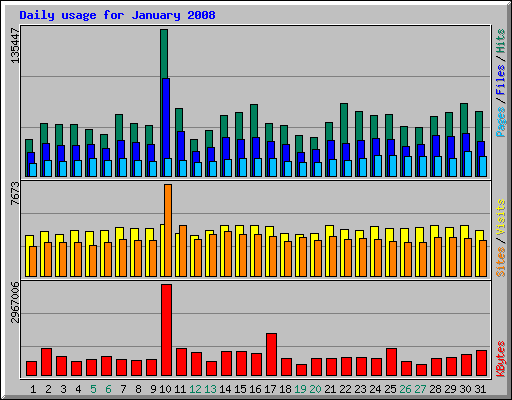Click day label 2 on the x-axis
The width and height of the screenshot is (512, 400).
(48, 389)
